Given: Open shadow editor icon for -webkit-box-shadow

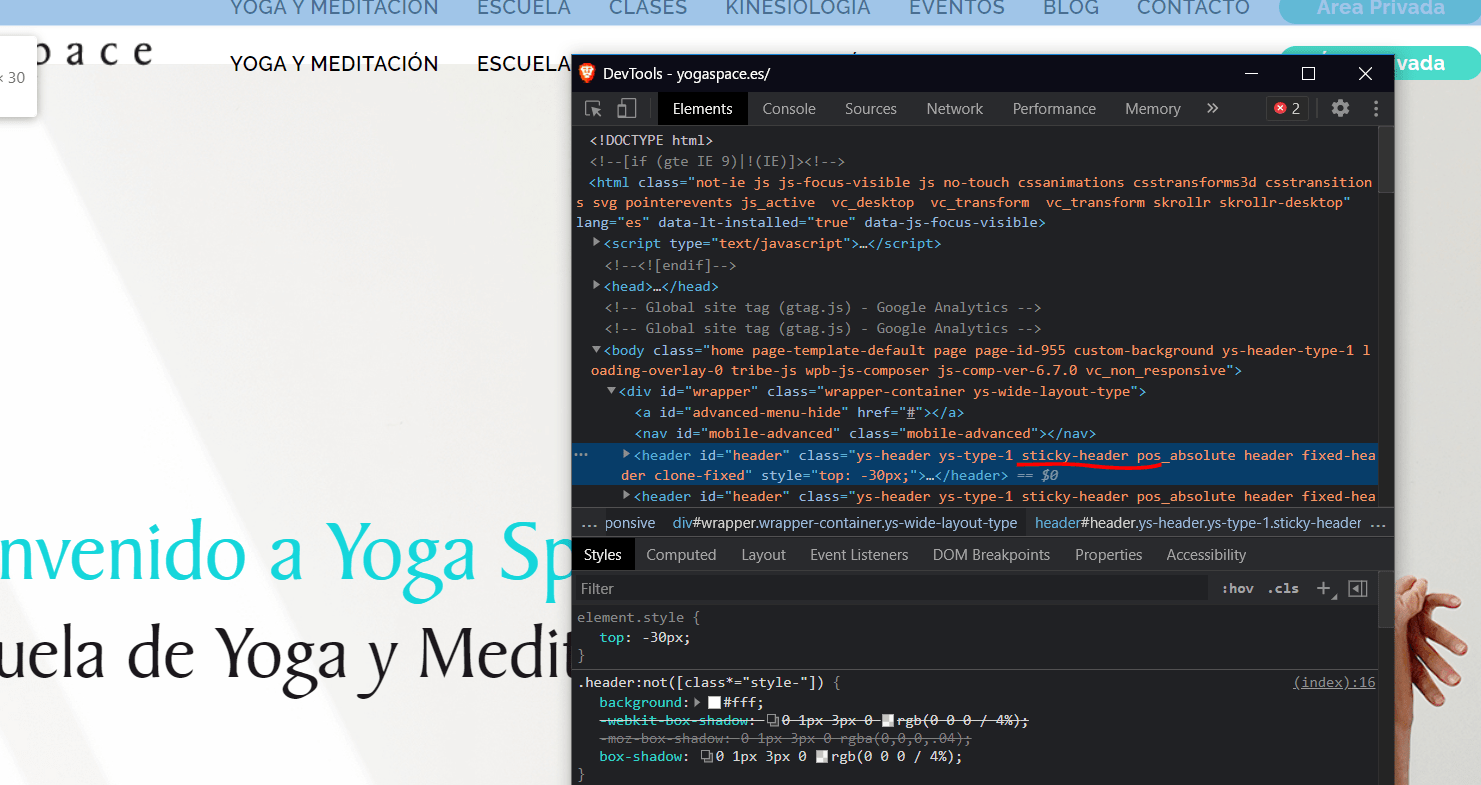Looking at the screenshot, I should [773, 720].
